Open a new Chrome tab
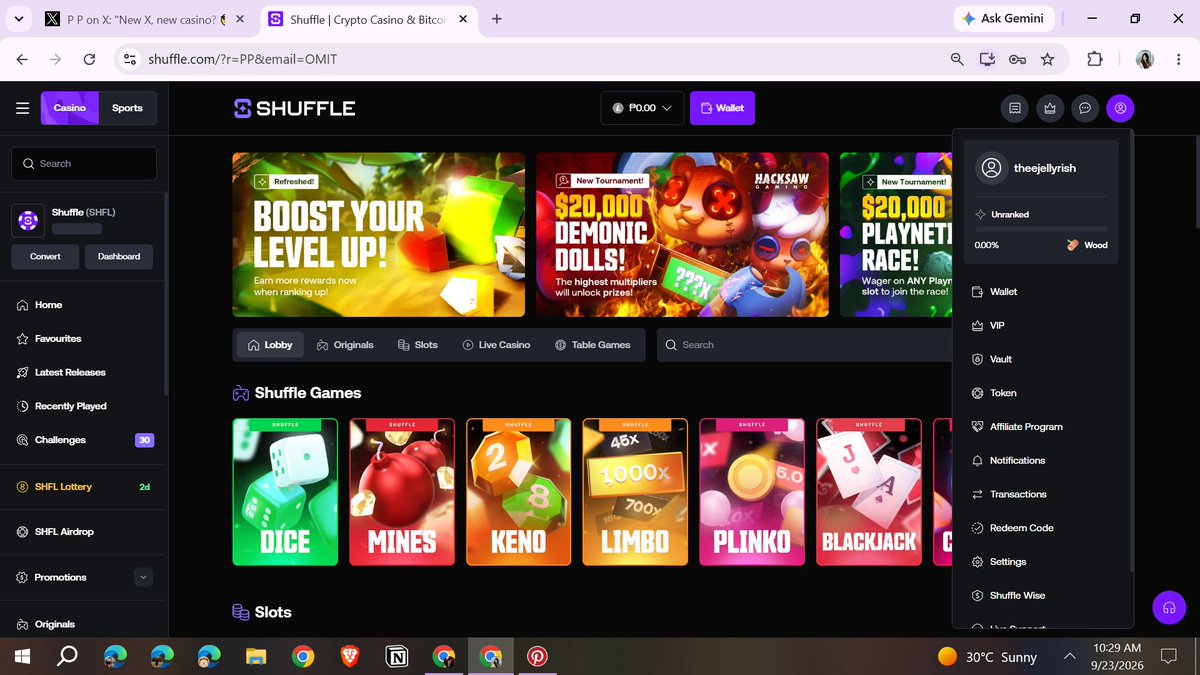 (x=497, y=19)
